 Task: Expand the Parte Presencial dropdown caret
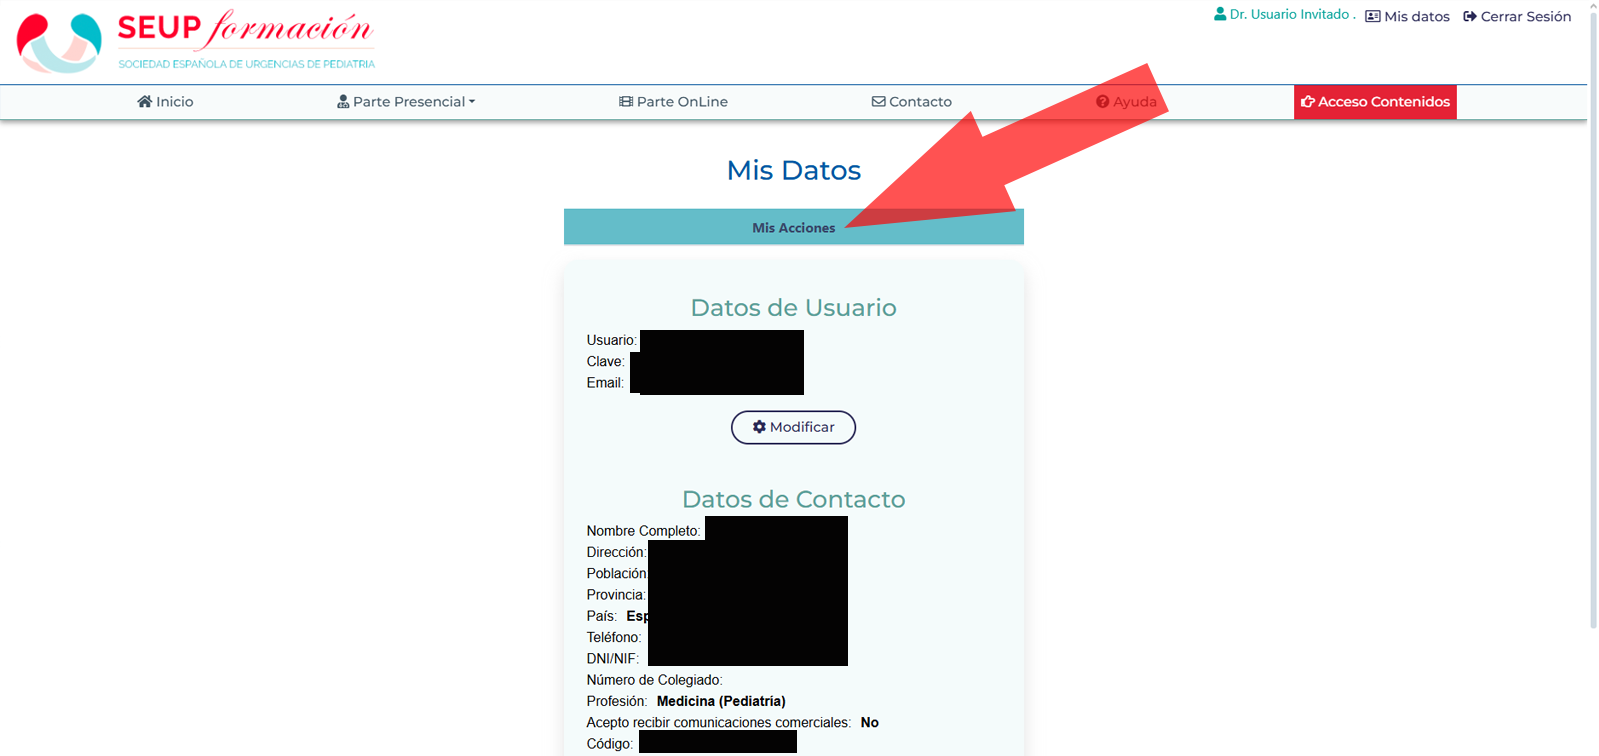pyautogui.click(x=472, y=102)
